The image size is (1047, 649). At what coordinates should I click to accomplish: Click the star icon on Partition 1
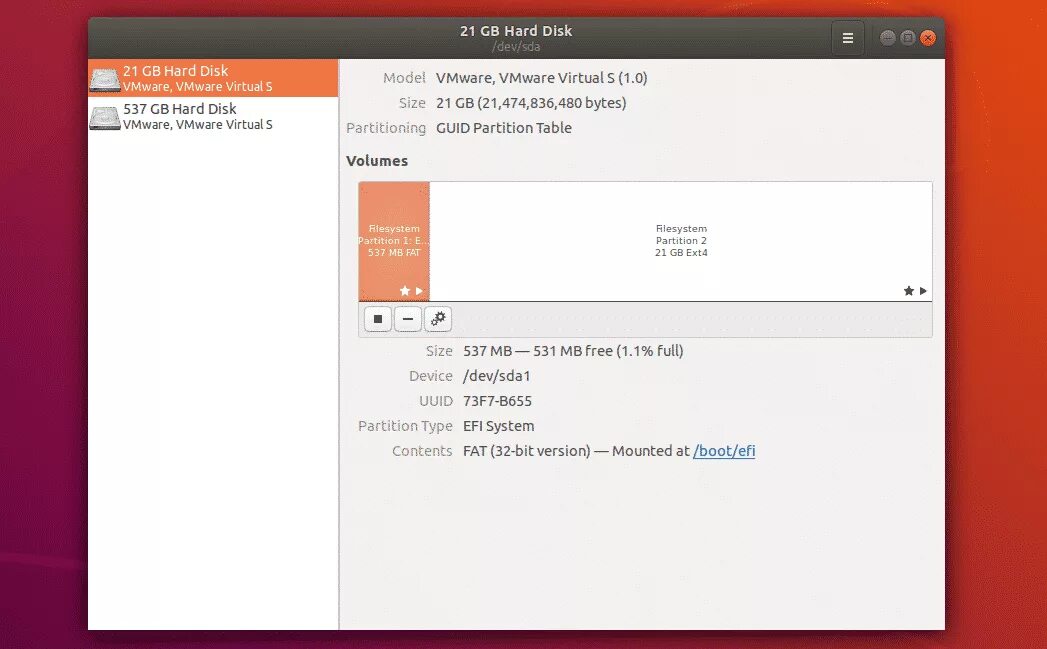(405, 290)
